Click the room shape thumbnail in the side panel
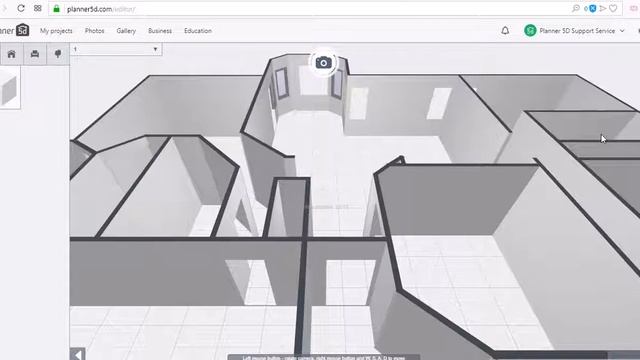Screen dimensions: 640x360 coord(9,88)
